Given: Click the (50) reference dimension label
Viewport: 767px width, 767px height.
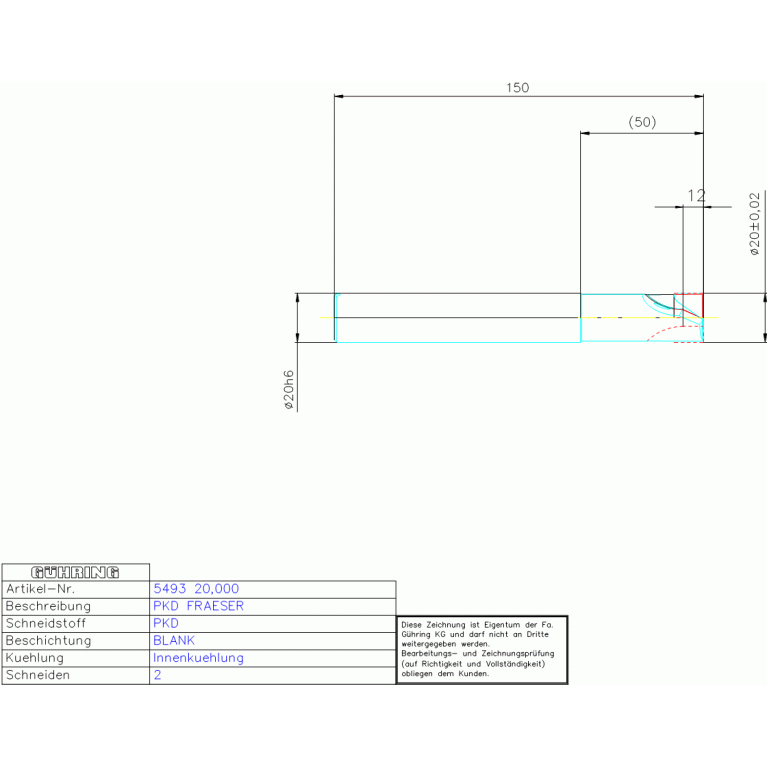Looking at the screenshot, I should click(641, 122).
